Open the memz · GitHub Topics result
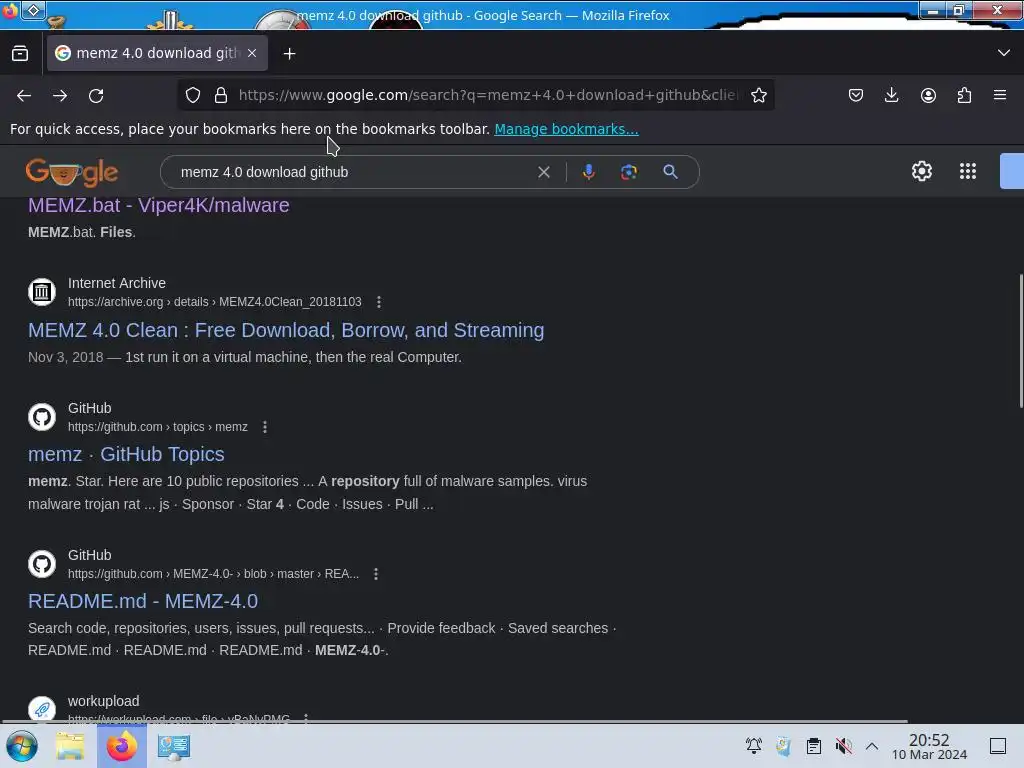Screen dimensions: 1024x768 [126, 454]
